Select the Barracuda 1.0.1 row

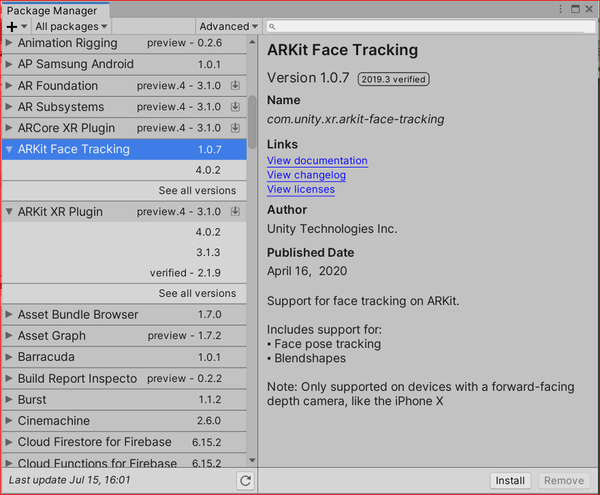coord(124,357)
